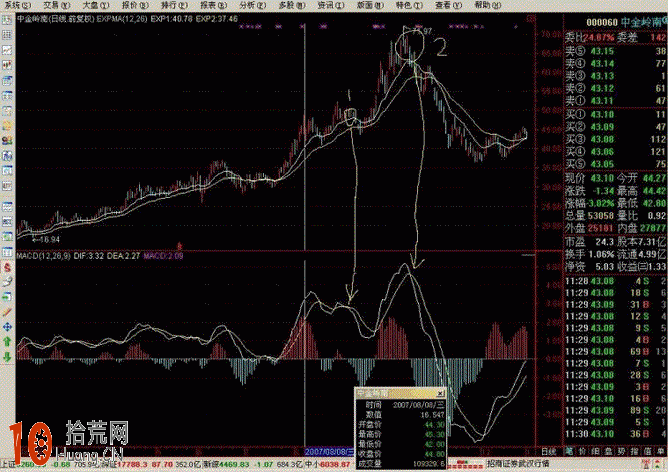Click the 买② 43.09 order row
The width and height of the screenshot is (668, 472).
(616, 127)
